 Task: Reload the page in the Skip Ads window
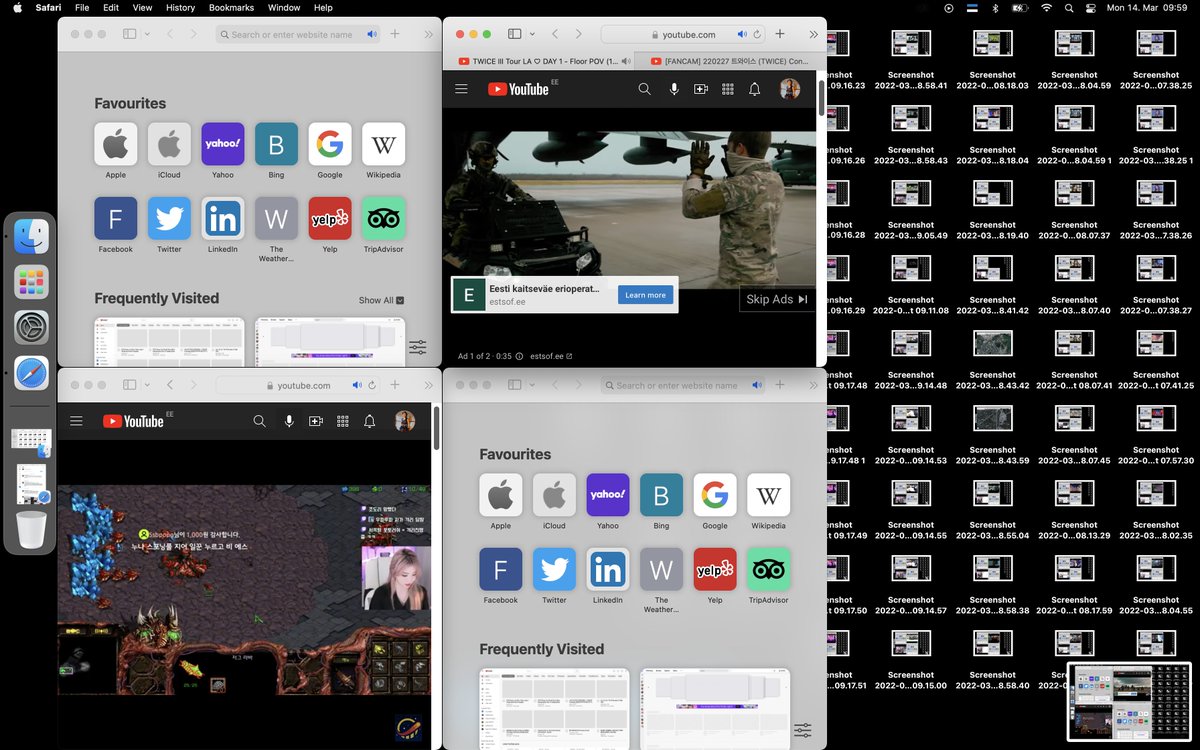coord(757,34)
